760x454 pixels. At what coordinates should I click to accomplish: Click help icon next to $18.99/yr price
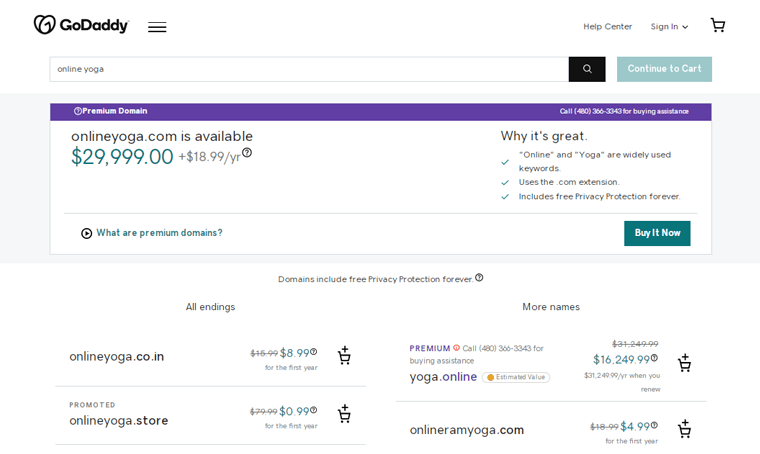[247, 153]
